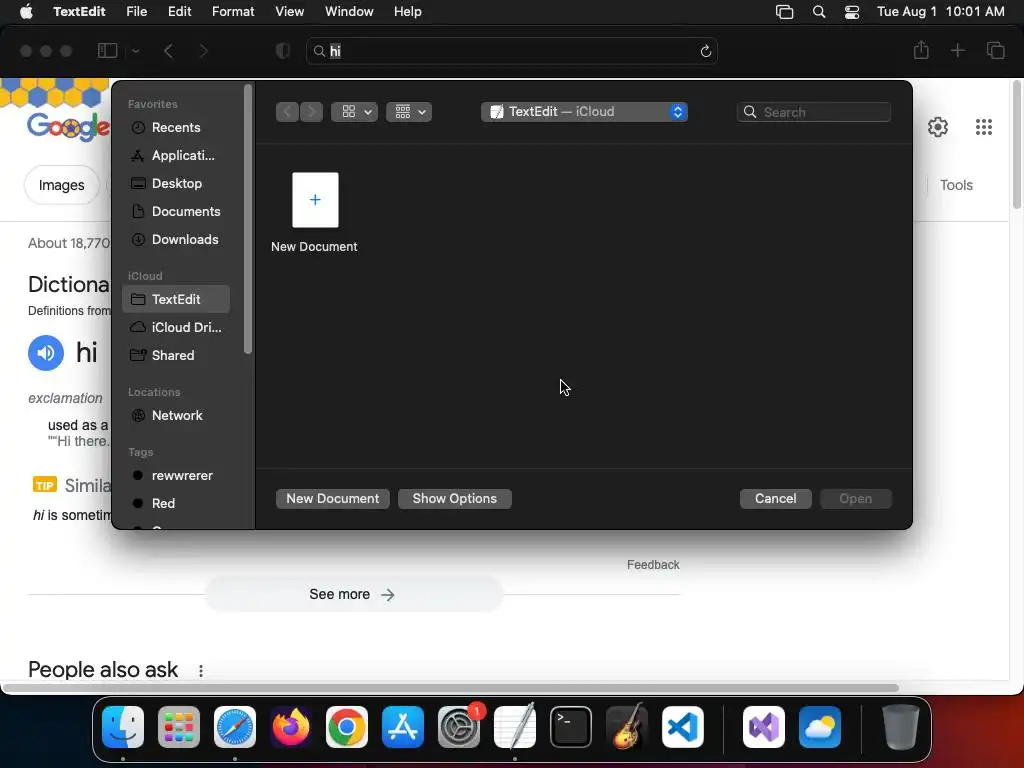This screenshot has height=768, width=1024.
Task: Open Google Chrome from Dock
Action: point(347,727)
